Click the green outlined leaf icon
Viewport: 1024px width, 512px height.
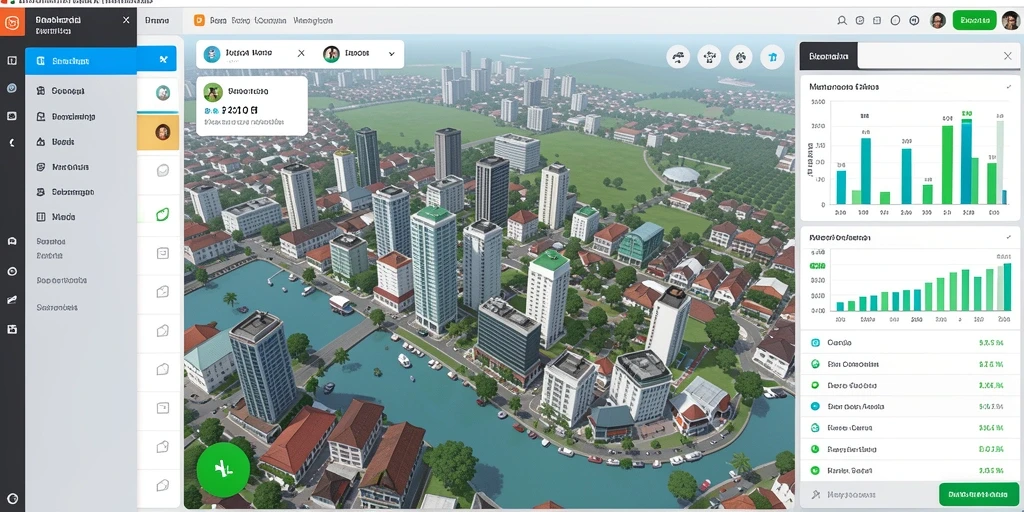tap(163, 214)
